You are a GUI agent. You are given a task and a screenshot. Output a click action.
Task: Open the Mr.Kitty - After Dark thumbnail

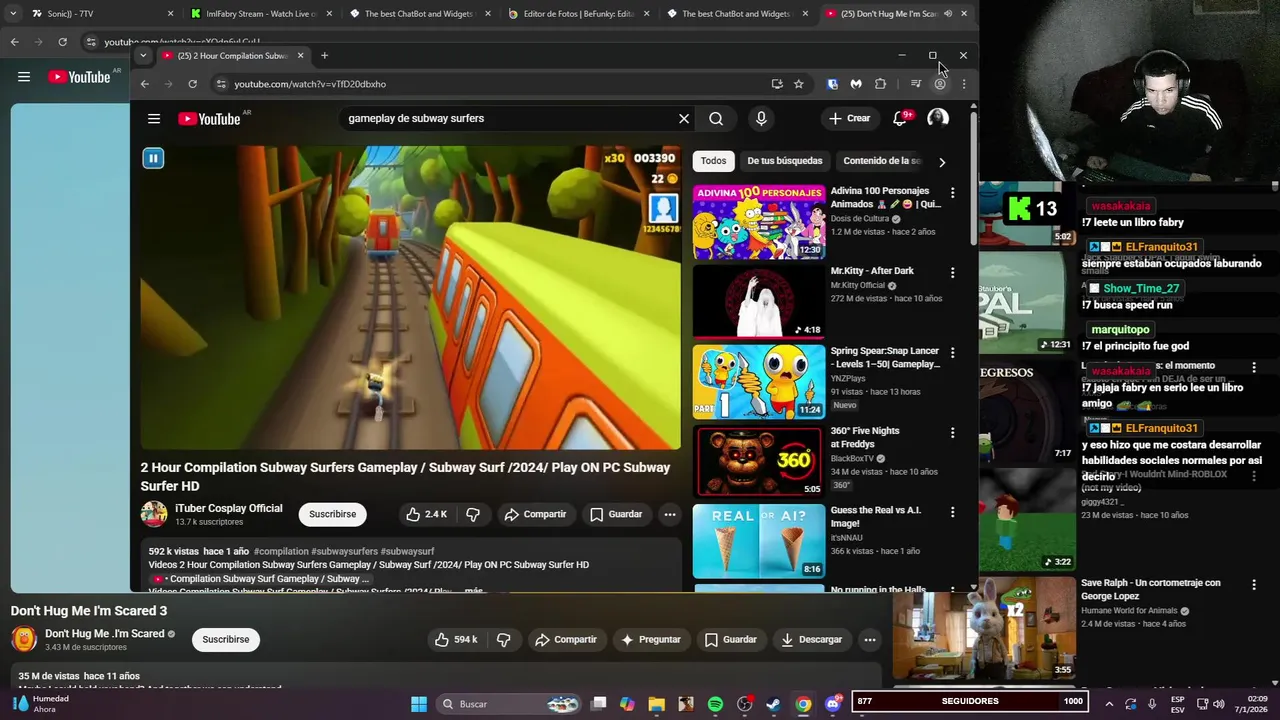click(x=759, y=301)
